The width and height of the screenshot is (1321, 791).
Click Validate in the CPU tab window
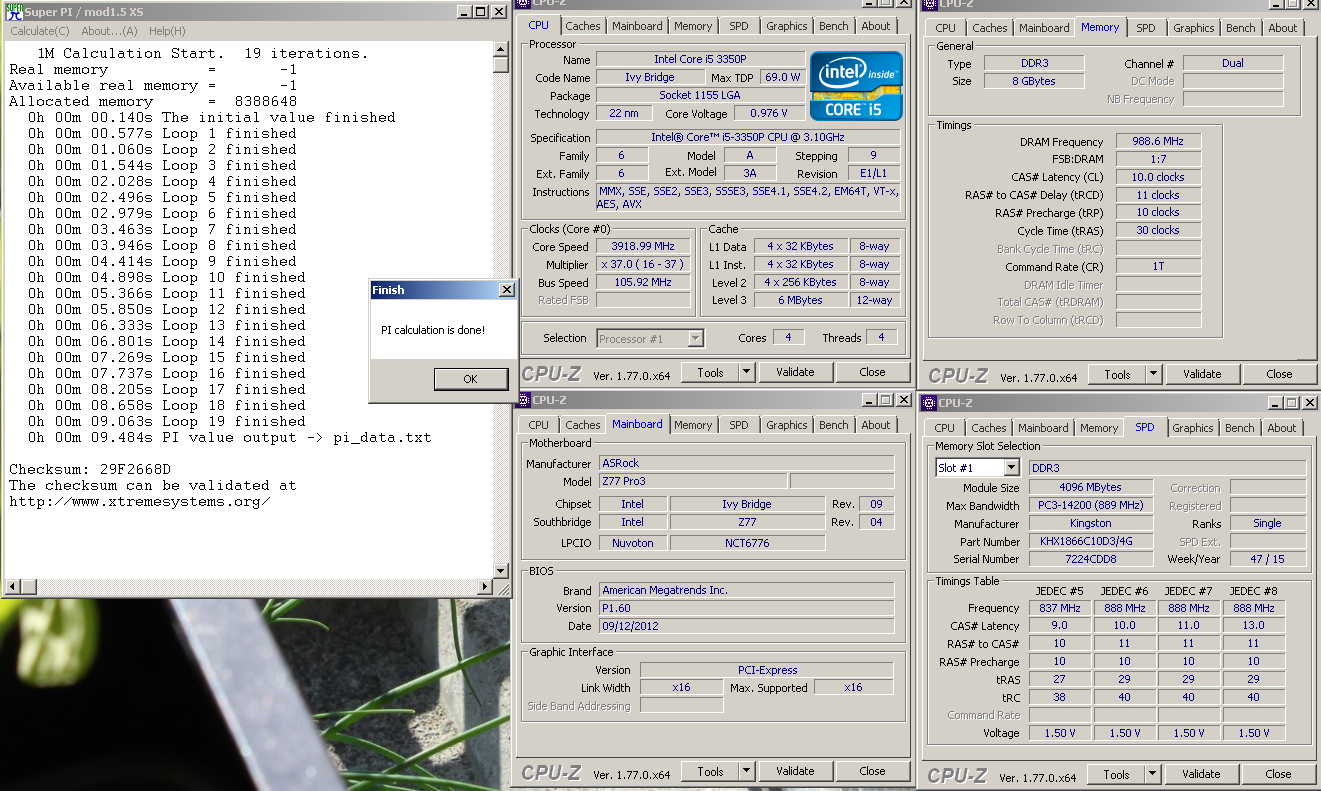pos(795,372)
